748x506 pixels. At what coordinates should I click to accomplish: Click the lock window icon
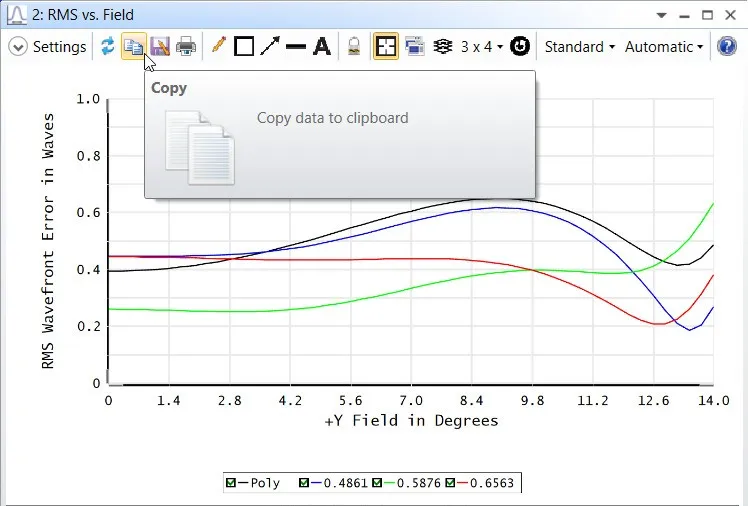pos(353,46)
